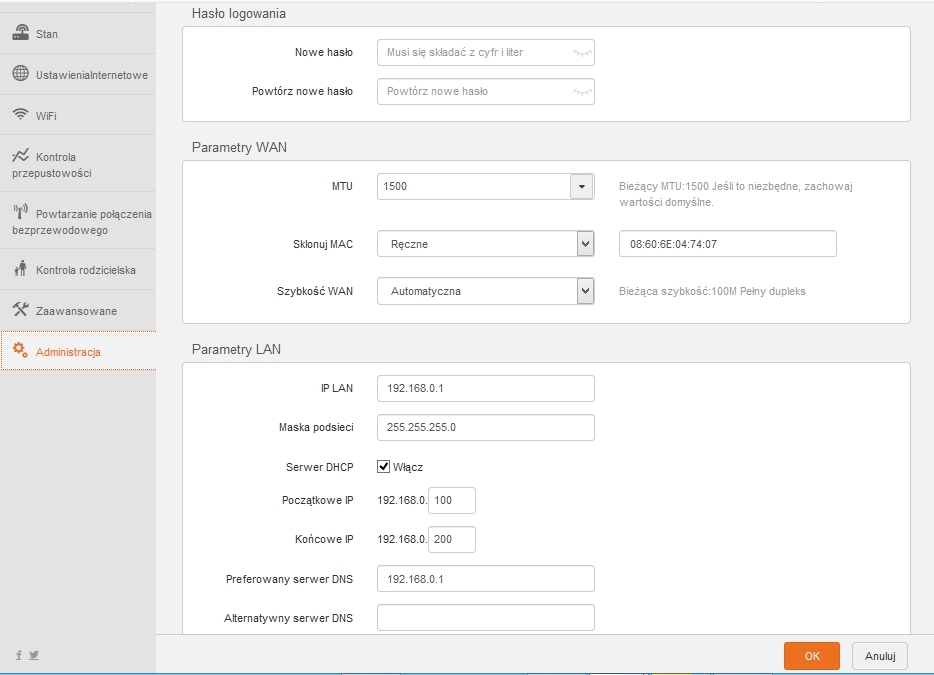Image resolution: width=934 pixels, height=675 pixels.
Task: Click the WiFi signal icon
Action: tap(20, 114)
